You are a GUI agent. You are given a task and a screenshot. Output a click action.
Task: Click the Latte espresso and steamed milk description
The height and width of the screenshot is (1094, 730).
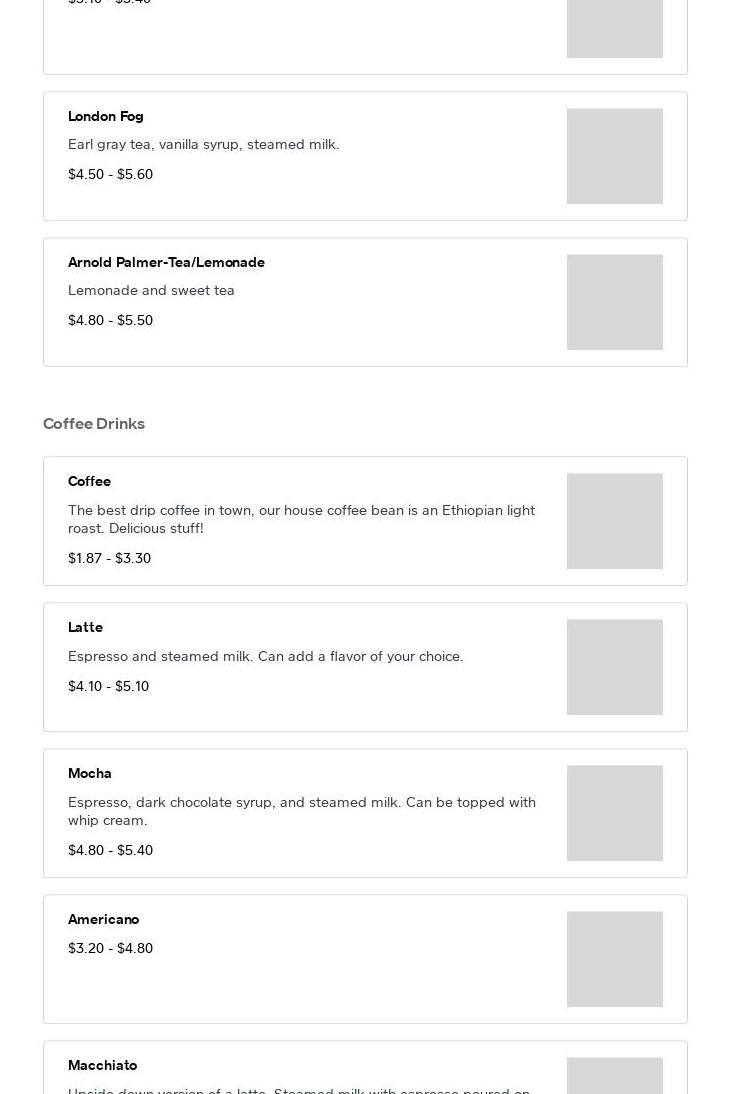[265, 656]
